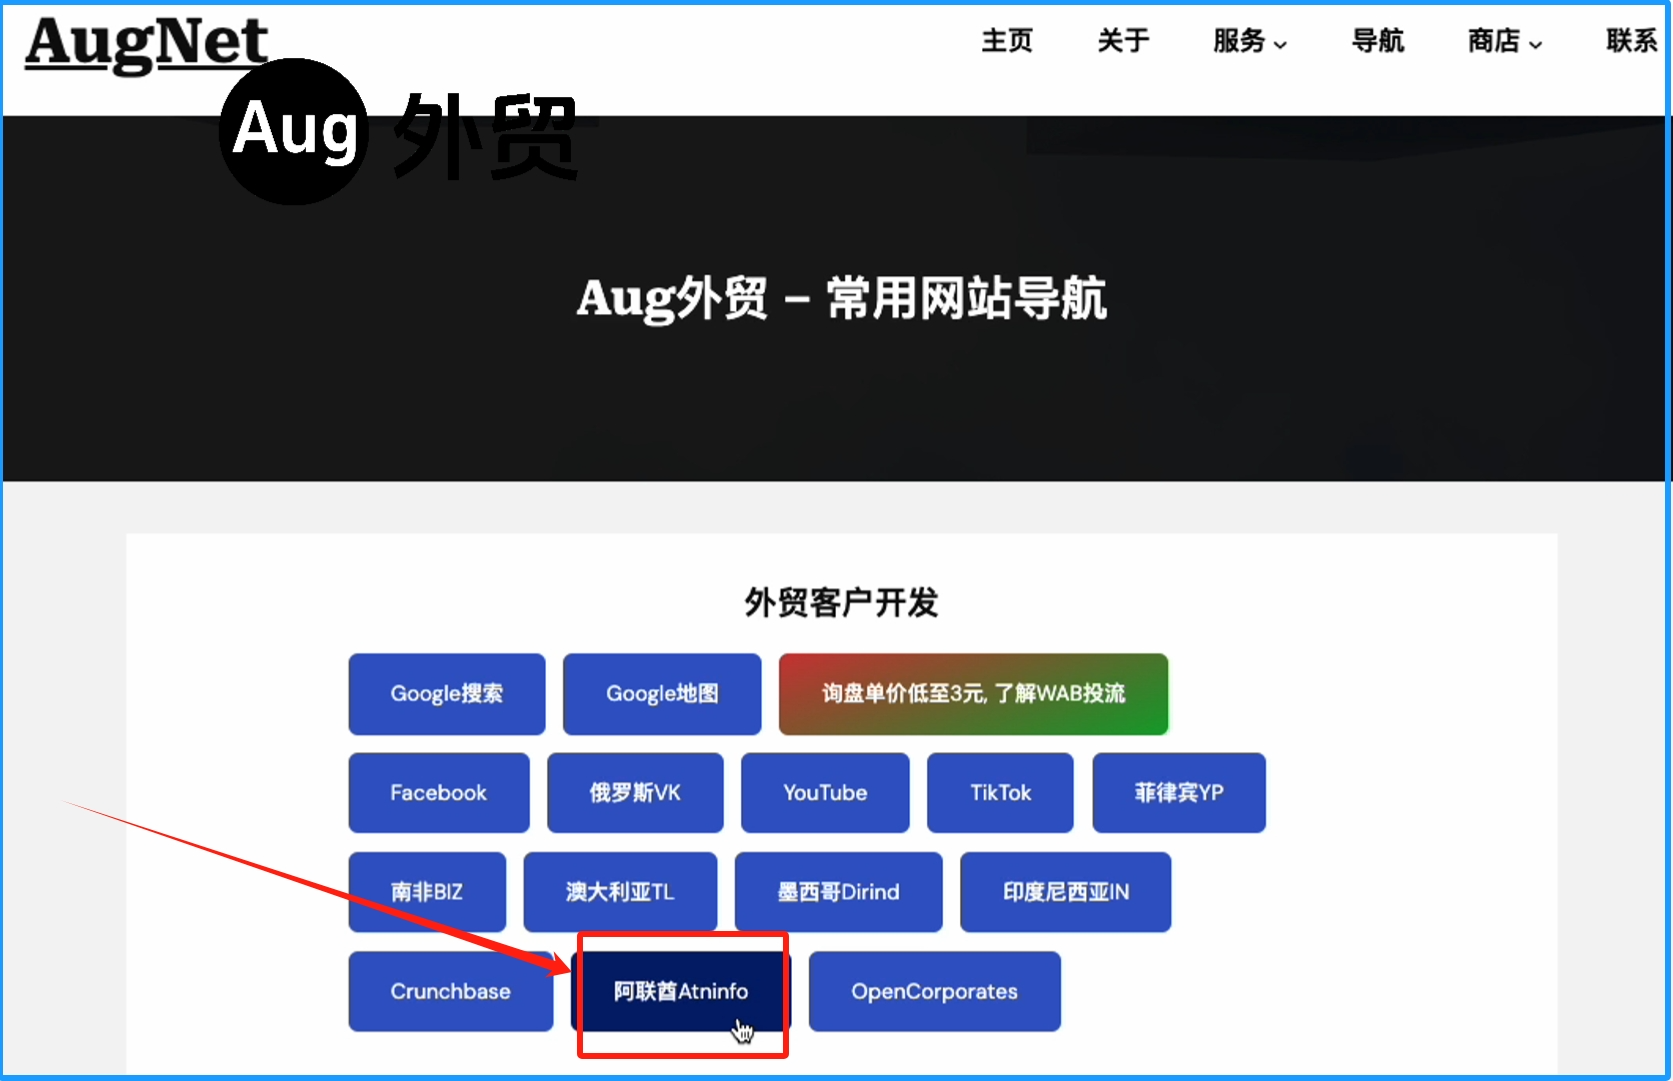The image size is (1673, 1081).
Task: Click the 询盘单价低至3元 WAB投流 banner button
Action: (x=974, y=694)
